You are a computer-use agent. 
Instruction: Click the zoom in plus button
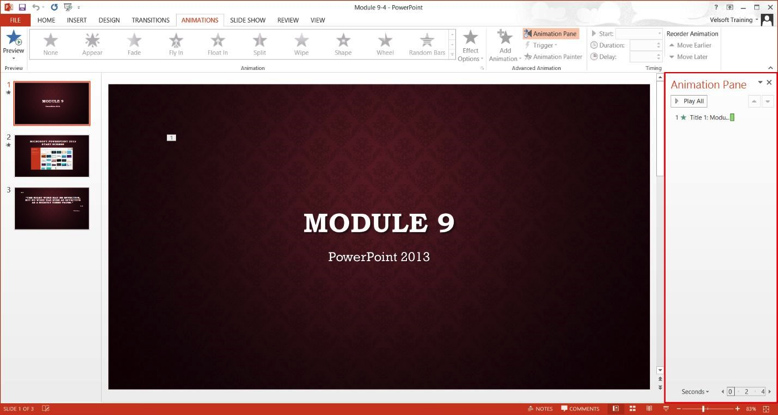(737, 409)
